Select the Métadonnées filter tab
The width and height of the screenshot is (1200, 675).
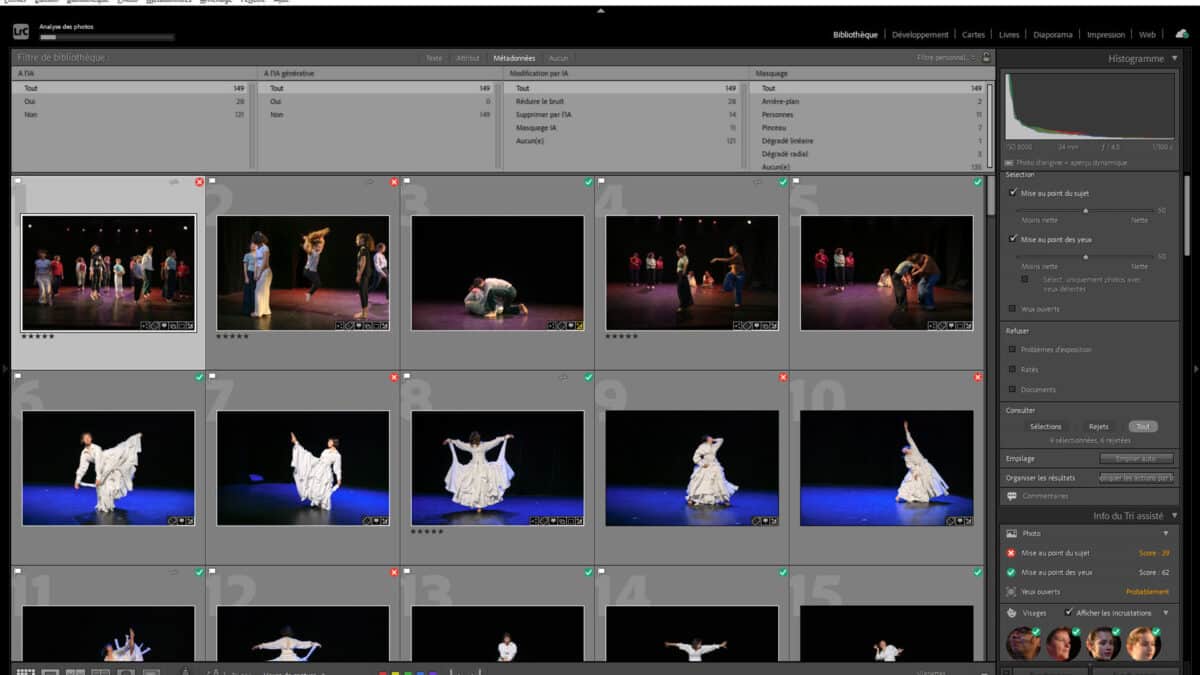(515, 58)
